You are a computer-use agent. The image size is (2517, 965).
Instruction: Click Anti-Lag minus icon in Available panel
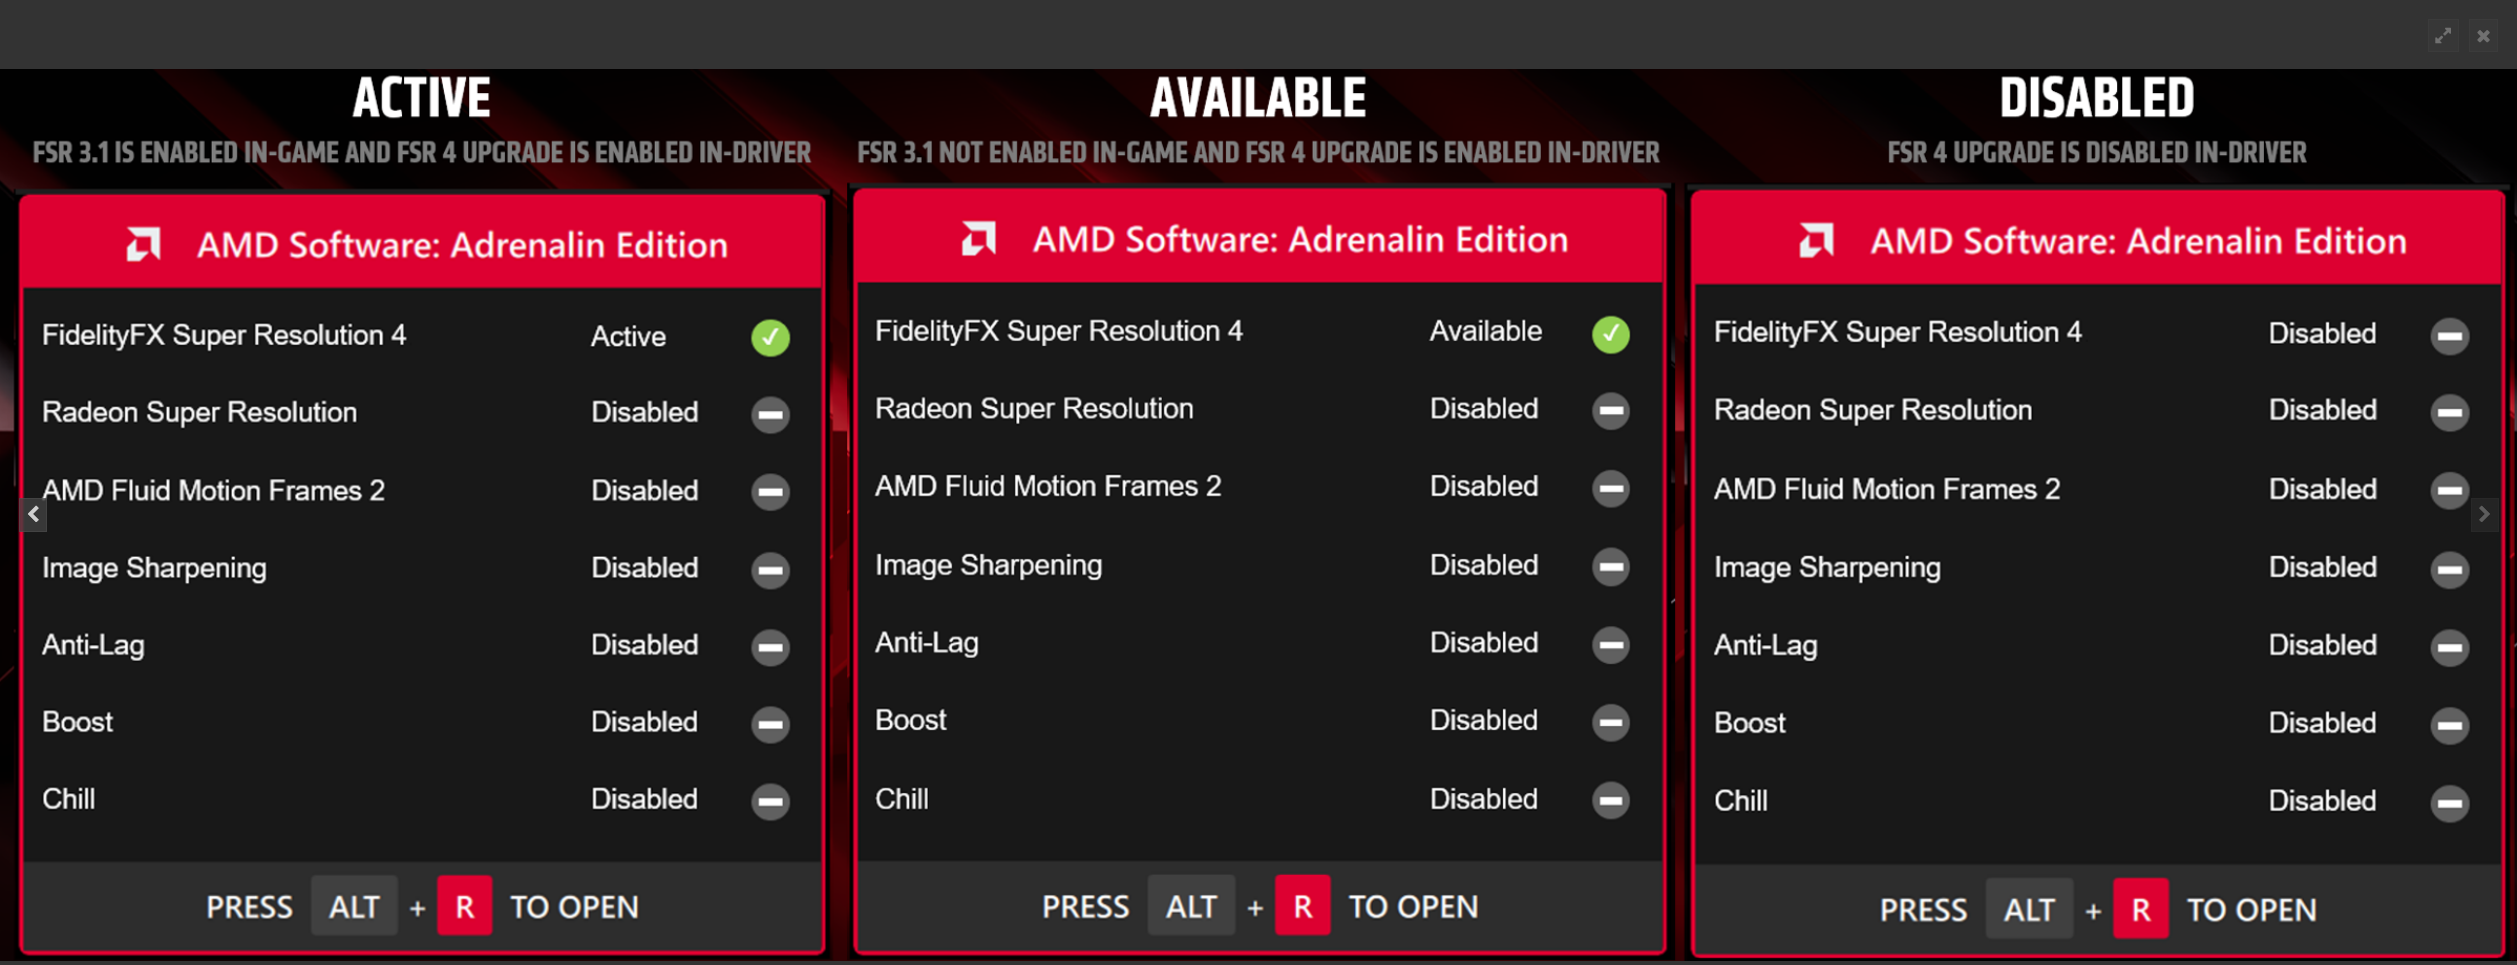click(x=1610, y=644)
